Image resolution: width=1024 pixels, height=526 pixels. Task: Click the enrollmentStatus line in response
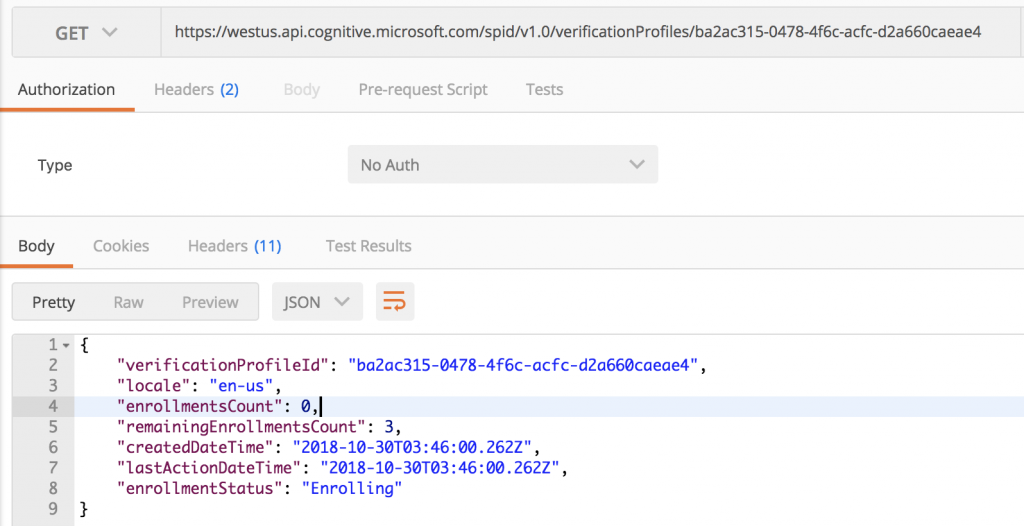(260, 489)
